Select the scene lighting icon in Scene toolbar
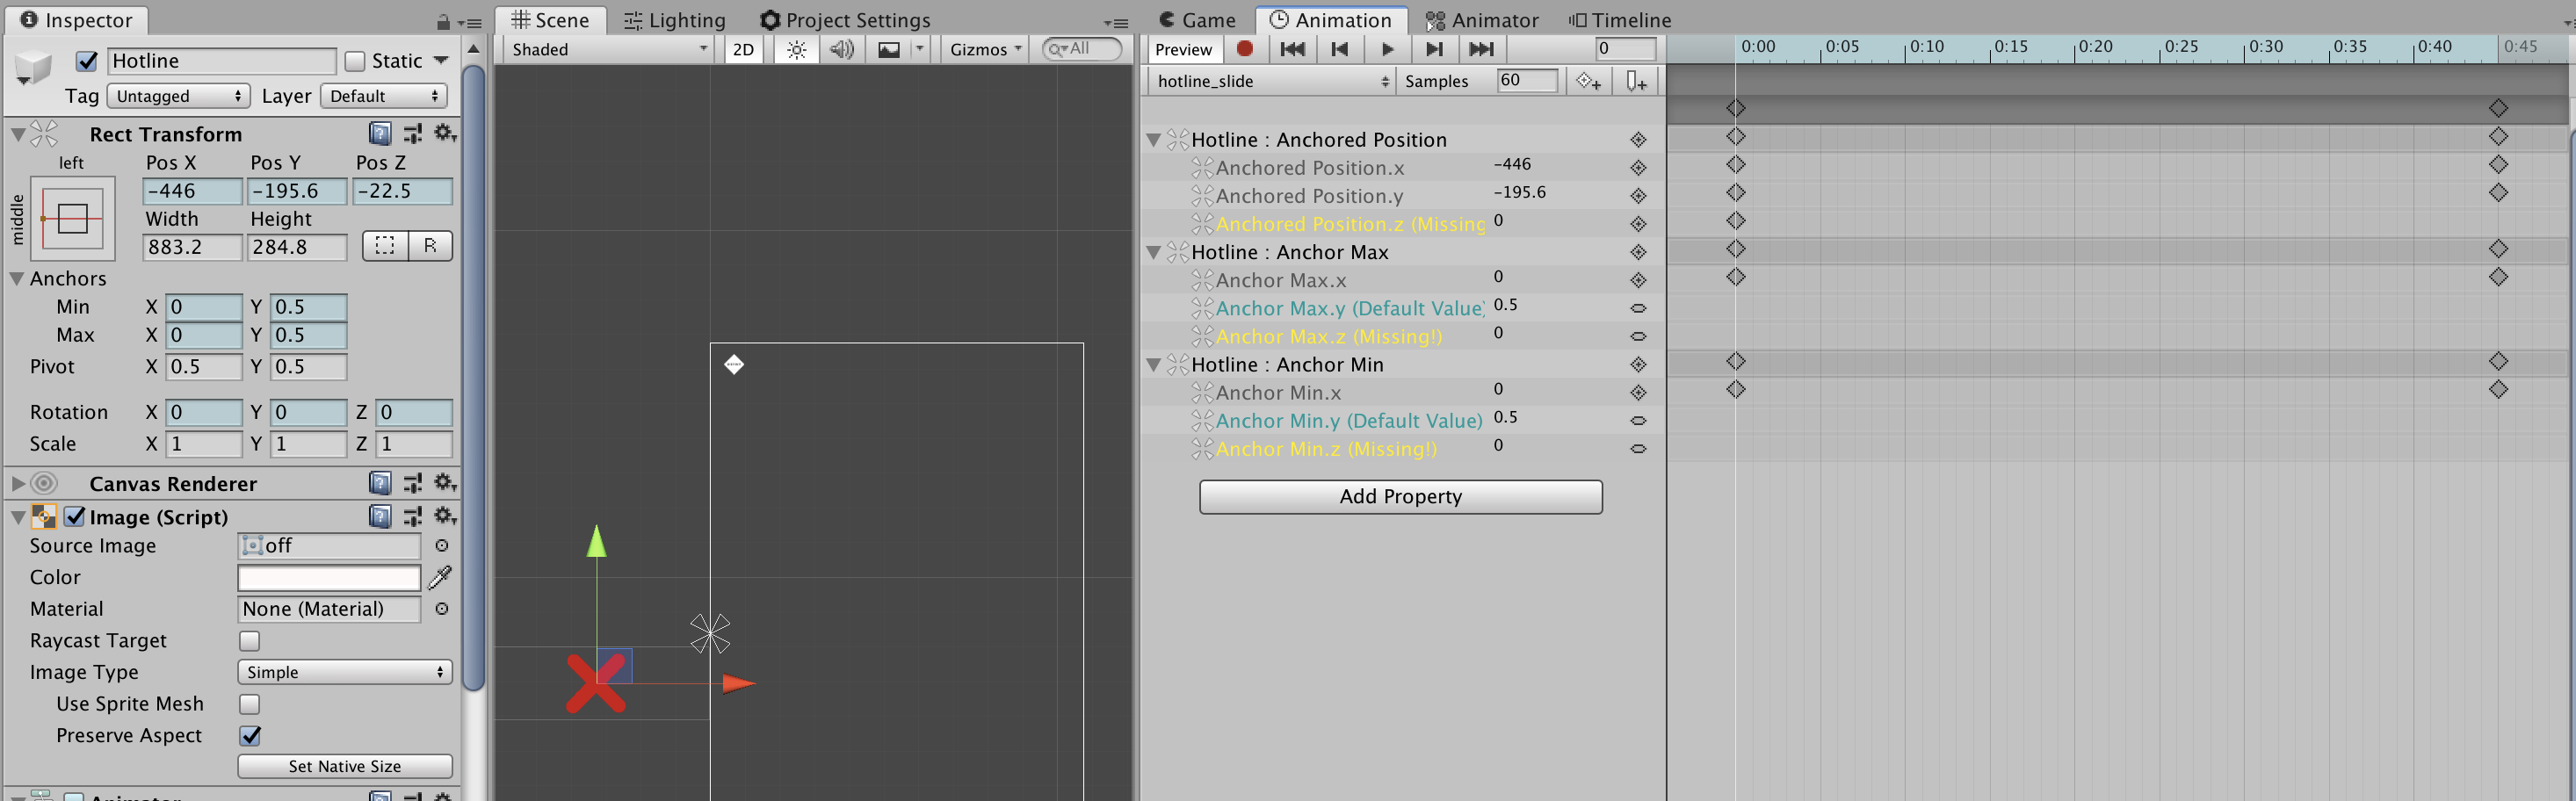This screenshot has width=2576, height=801. click(795, 48)
